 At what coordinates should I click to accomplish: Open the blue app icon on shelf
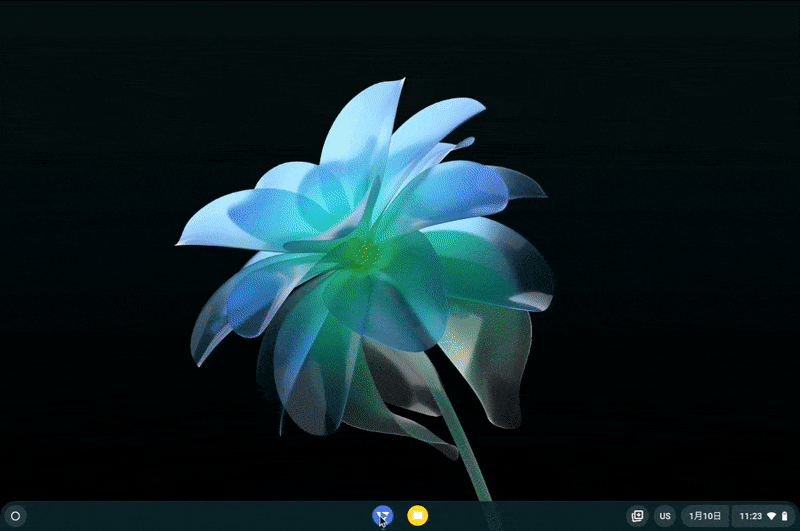pos(382,515)
